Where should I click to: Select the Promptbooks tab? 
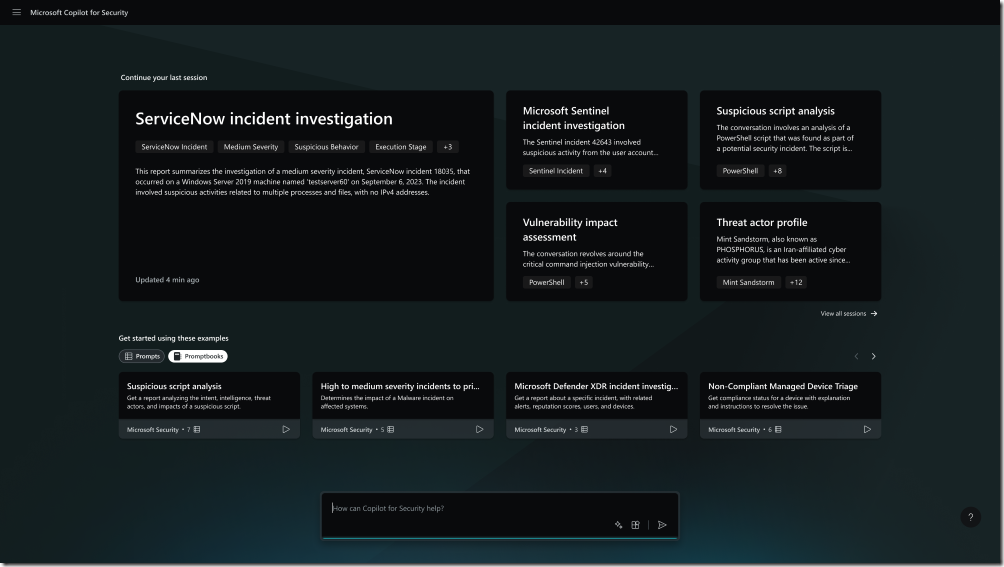pyautogui.click(x=198, y=356)
